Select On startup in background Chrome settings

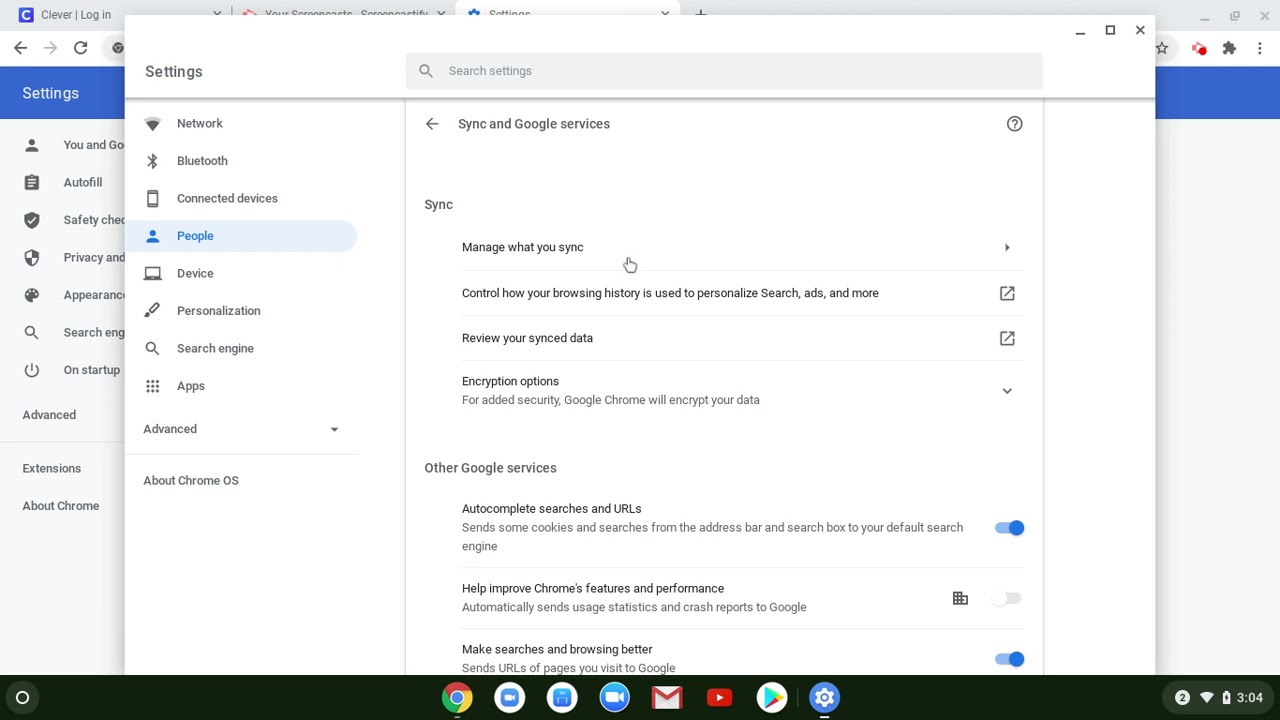coord(91,370)
